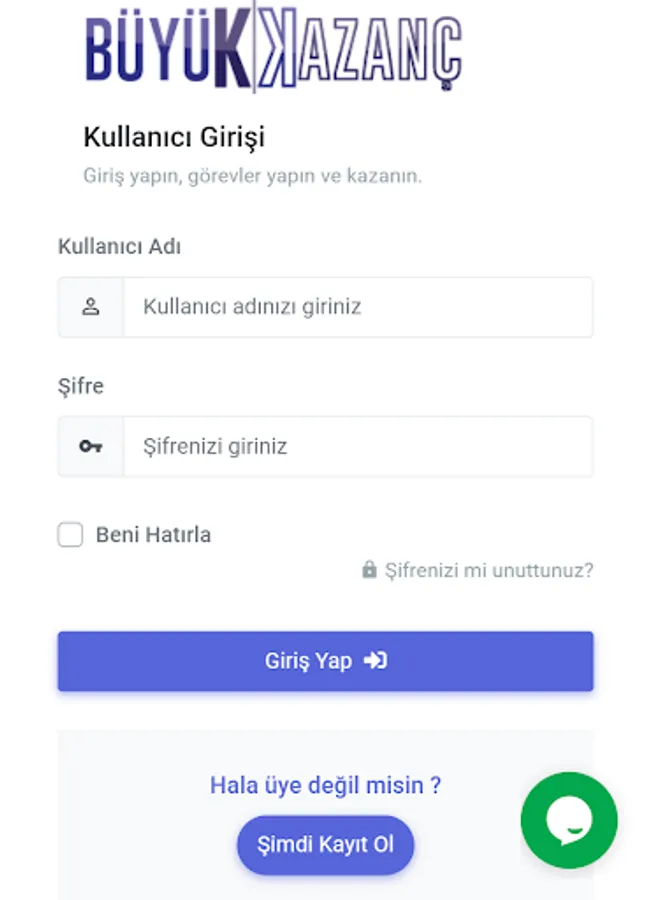
Task: Click the Kullanıcı Girişi heading
Action: click(x=174, y=136)
